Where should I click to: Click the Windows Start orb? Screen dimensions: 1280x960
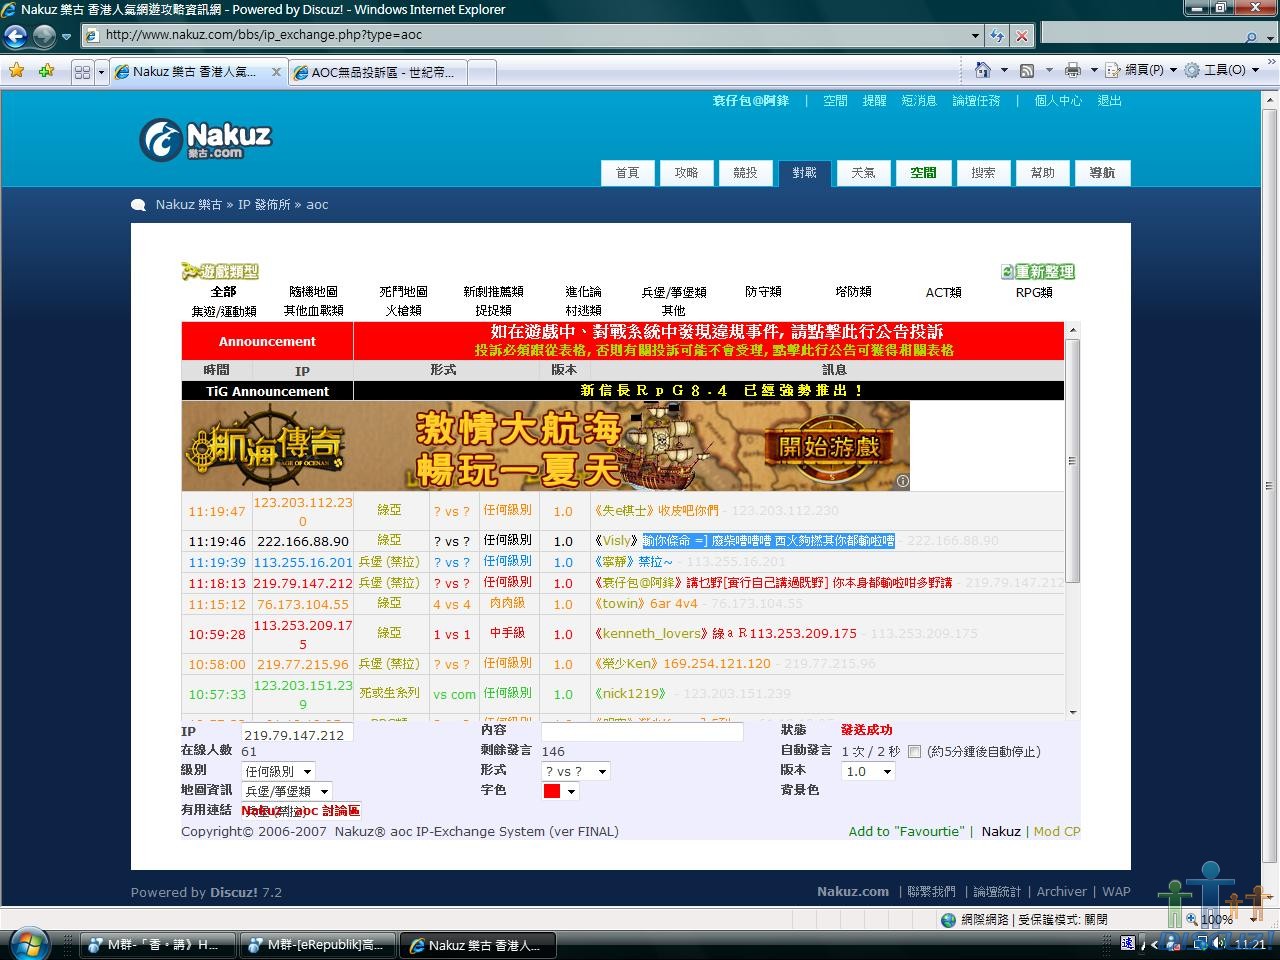27,944
